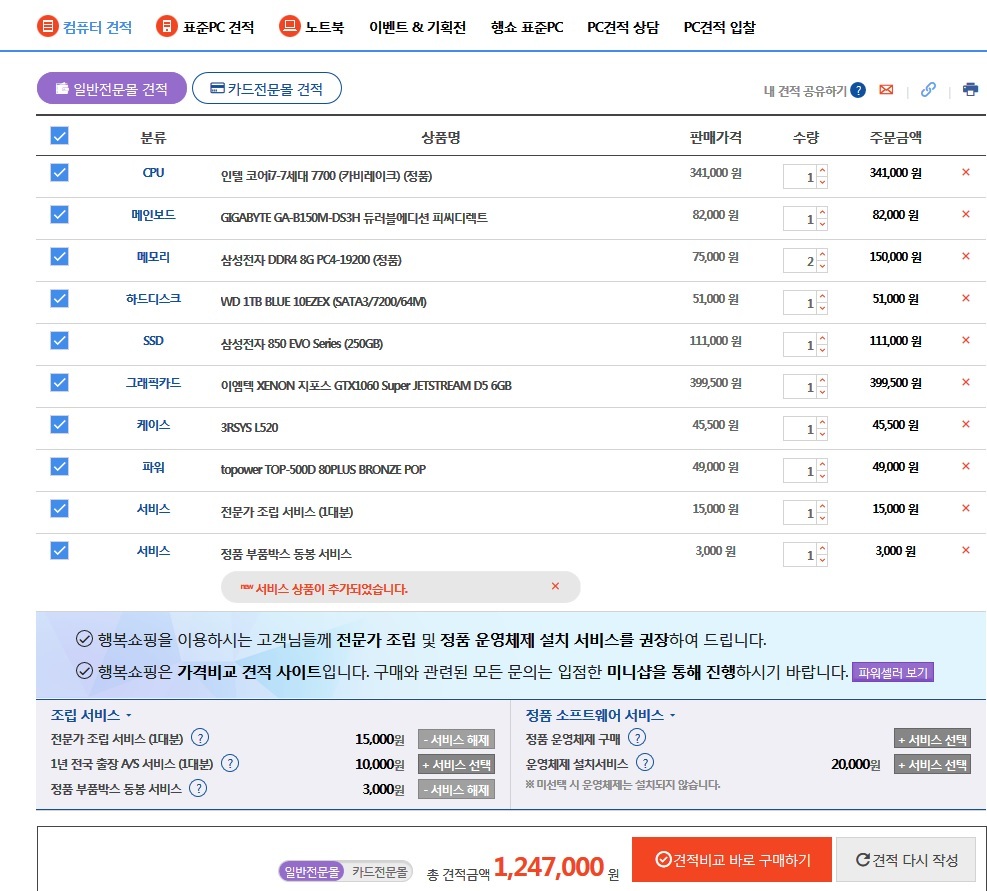The image size is (987, 891).
Task: Remove the 그래픽카드 item with red X
Action: 966,382
